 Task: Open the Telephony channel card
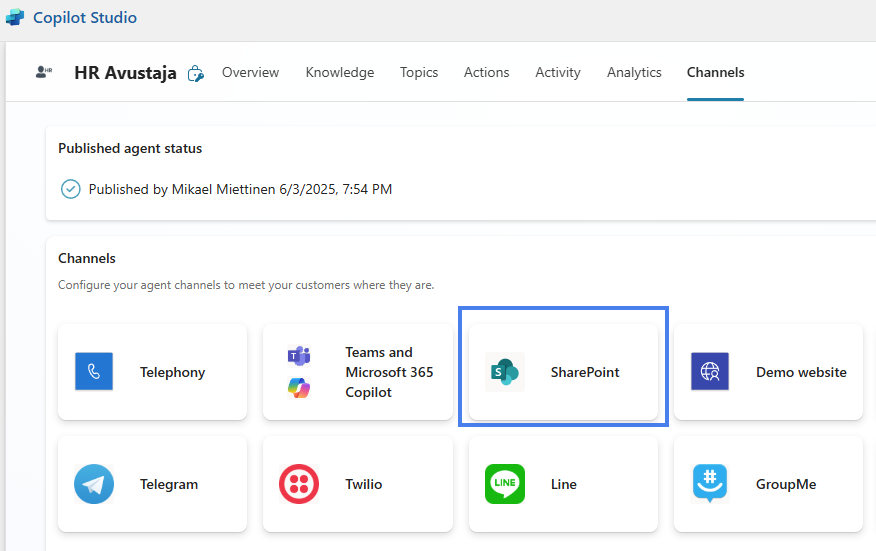[153, 372]
